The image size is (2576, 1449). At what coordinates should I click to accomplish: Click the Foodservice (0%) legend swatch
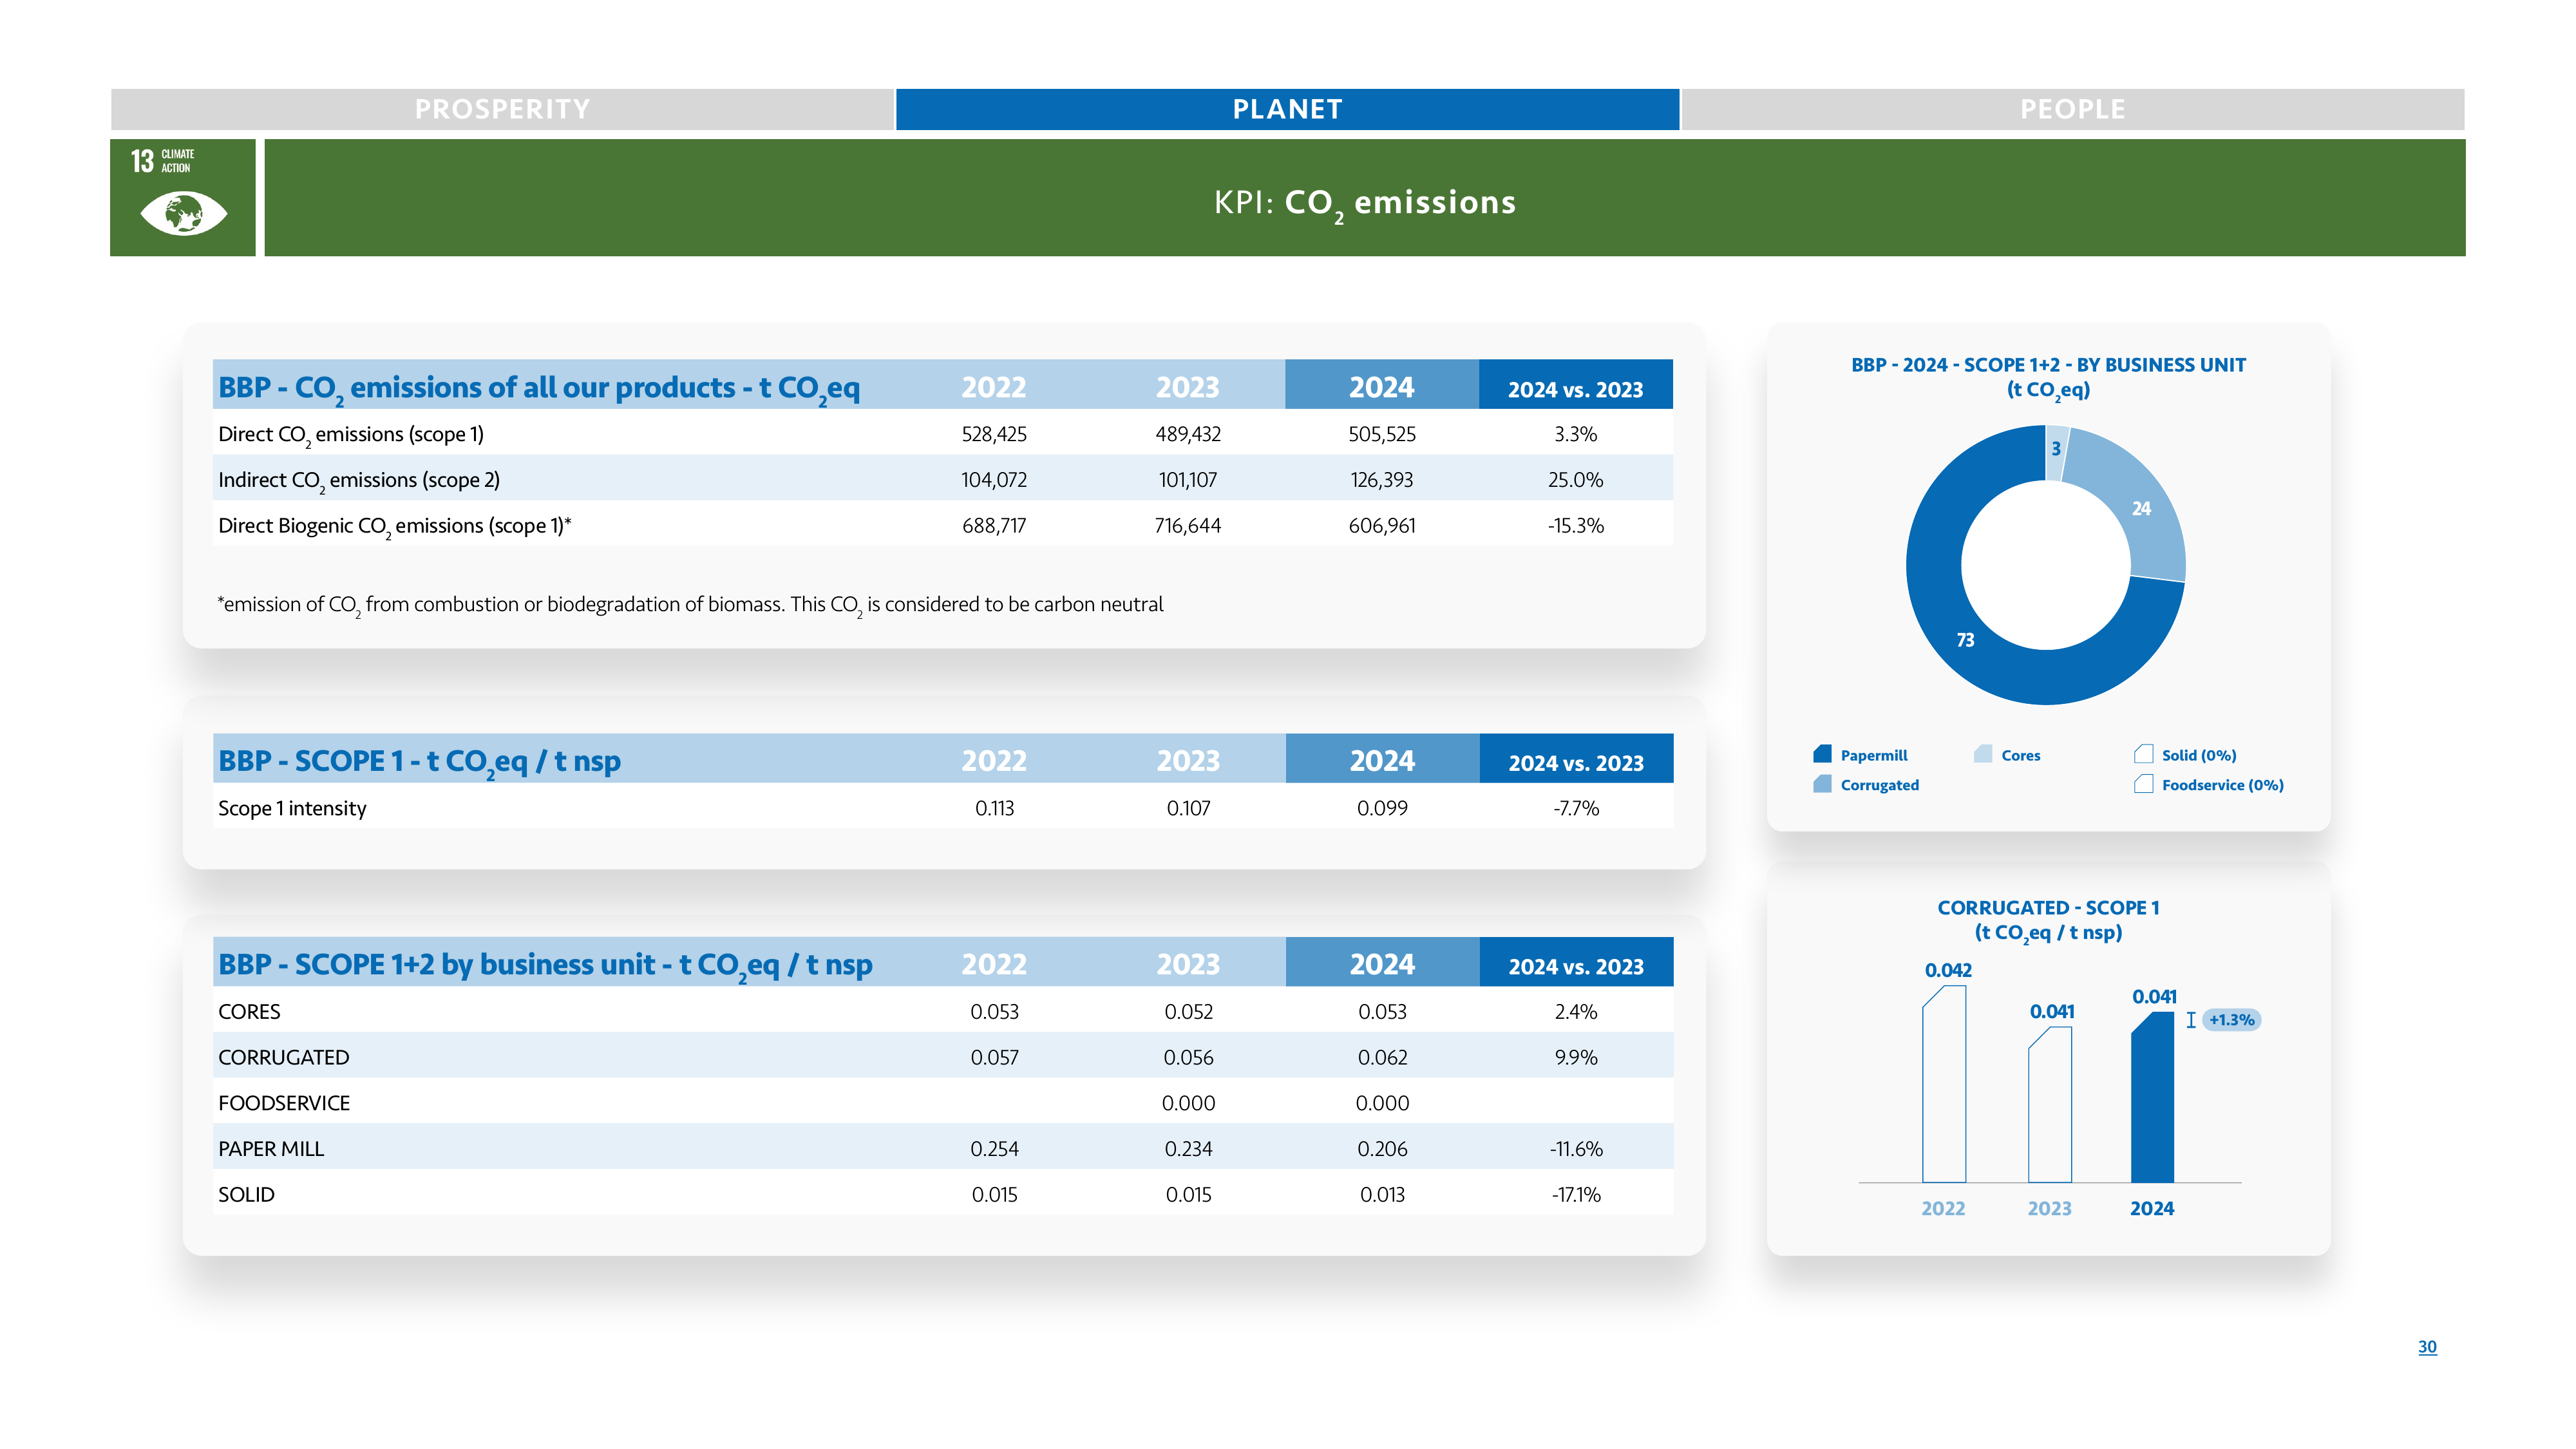coord(2143,784)
